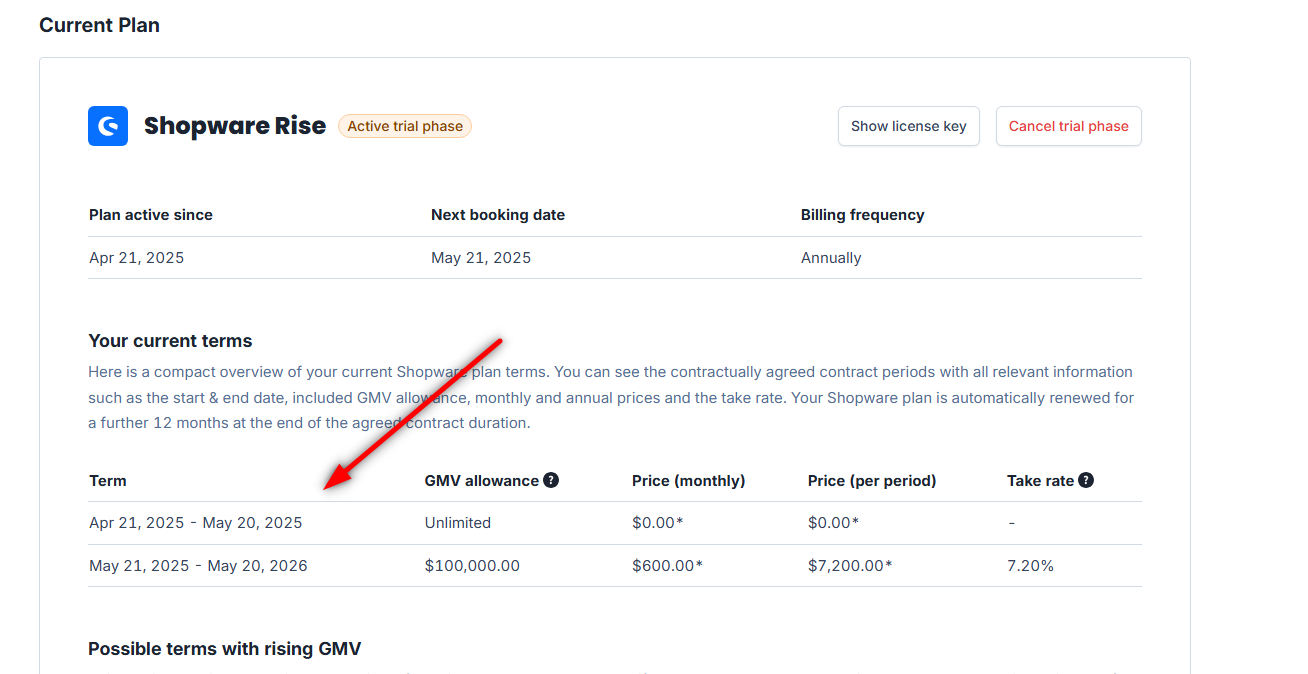The image size is (1308, 674).
Task: Click the 7.20% take rate value
Action: click(1030, 566)
